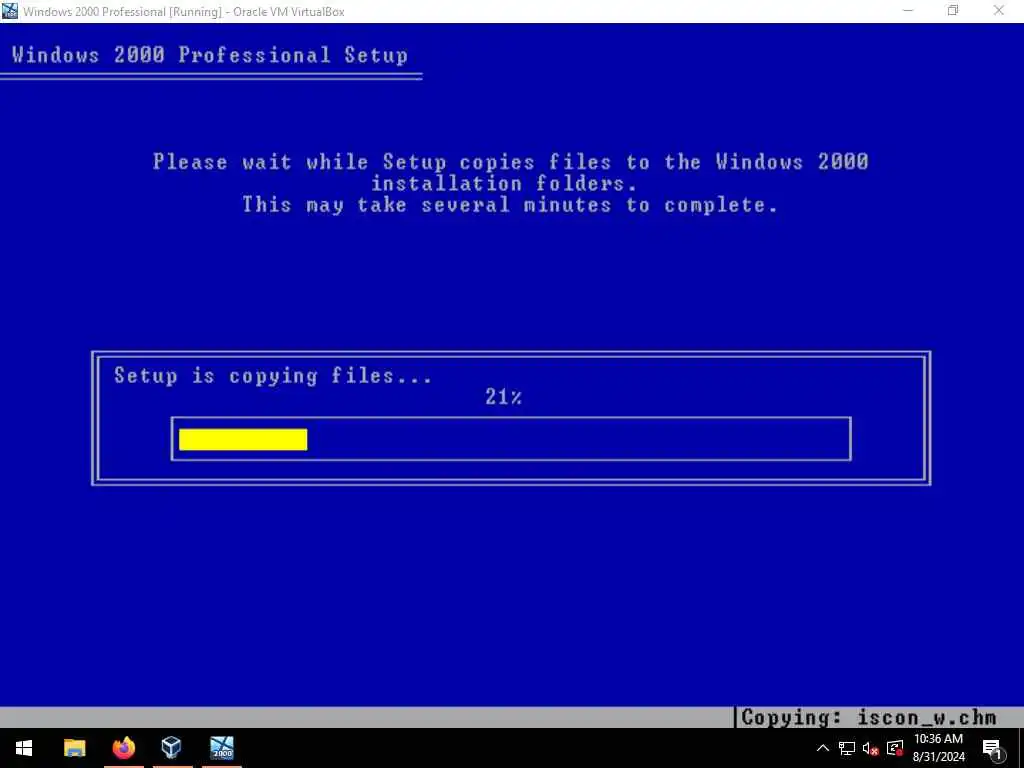The width and height of the screenshot is (1024, 768).
Task: Click the muted volume tray icon
Action: pyautogui.click(x=871, y=748)
